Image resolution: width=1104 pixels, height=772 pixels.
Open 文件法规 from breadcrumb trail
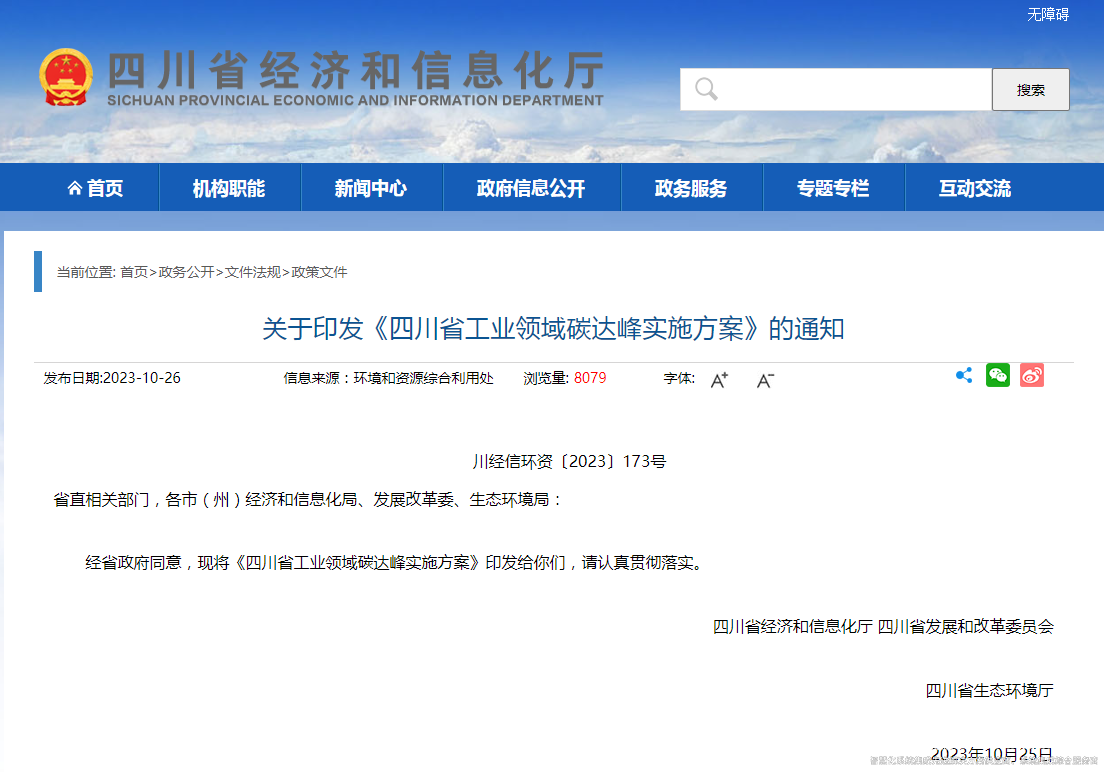click(x=248, y=272)
